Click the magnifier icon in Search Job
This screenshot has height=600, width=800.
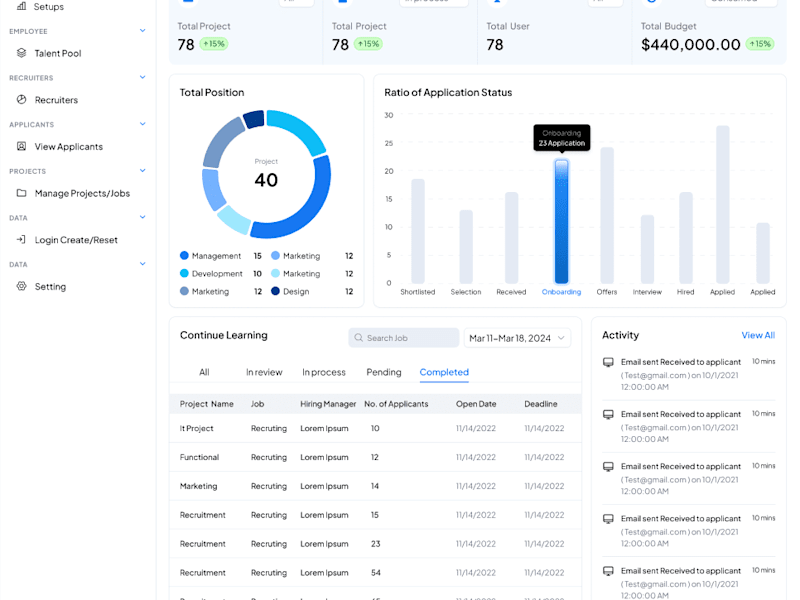tap(359, 338)
